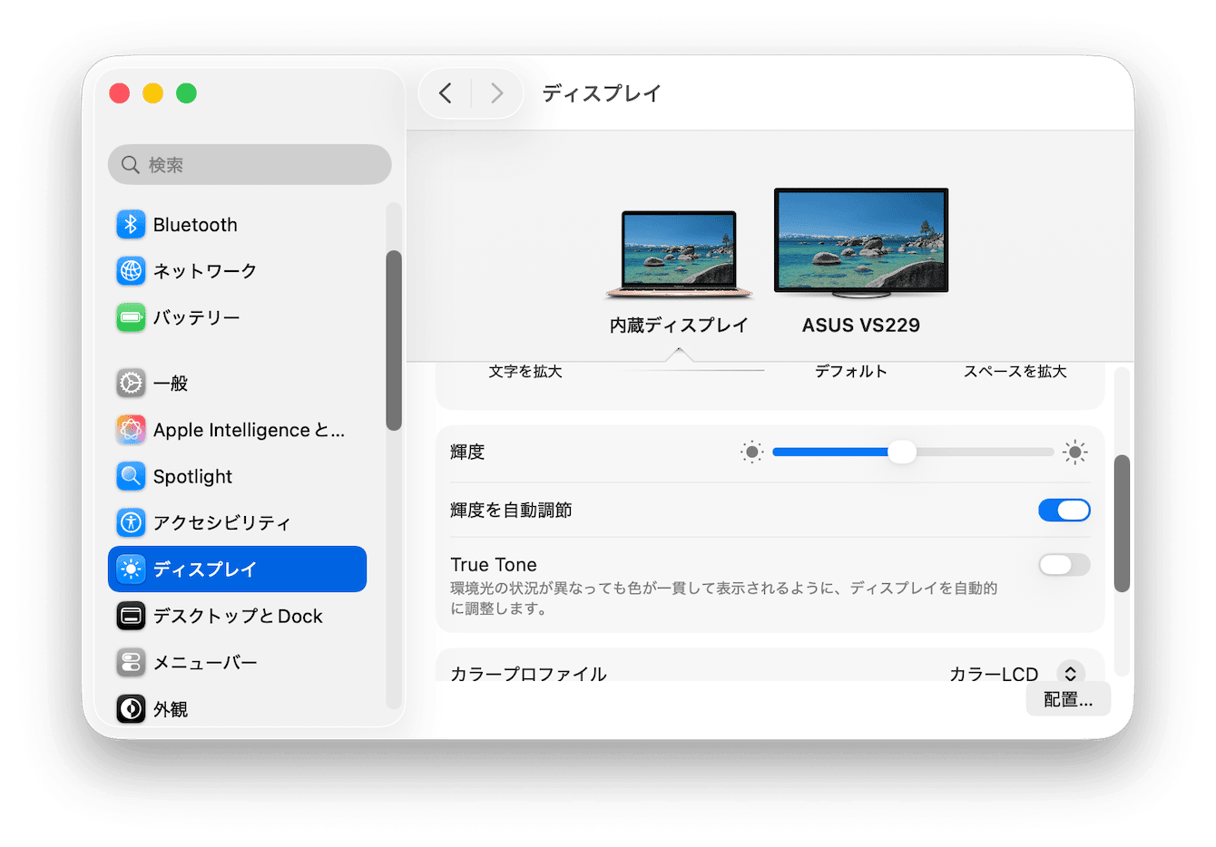This screenshot has height=847, width=1216.
Task: Click the バッテリー battery icon
Action: 131,318
